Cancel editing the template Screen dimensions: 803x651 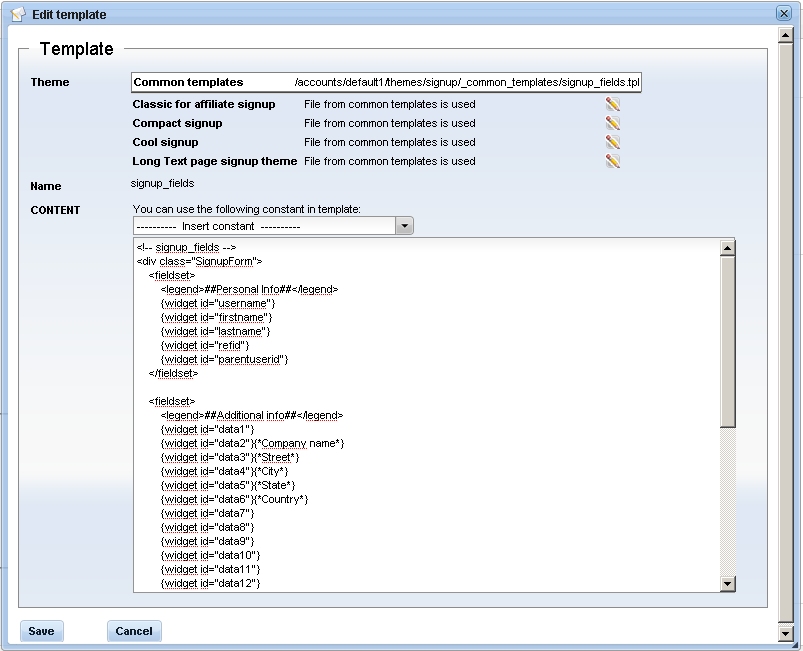pyautogui.click(x=134, y=631)
